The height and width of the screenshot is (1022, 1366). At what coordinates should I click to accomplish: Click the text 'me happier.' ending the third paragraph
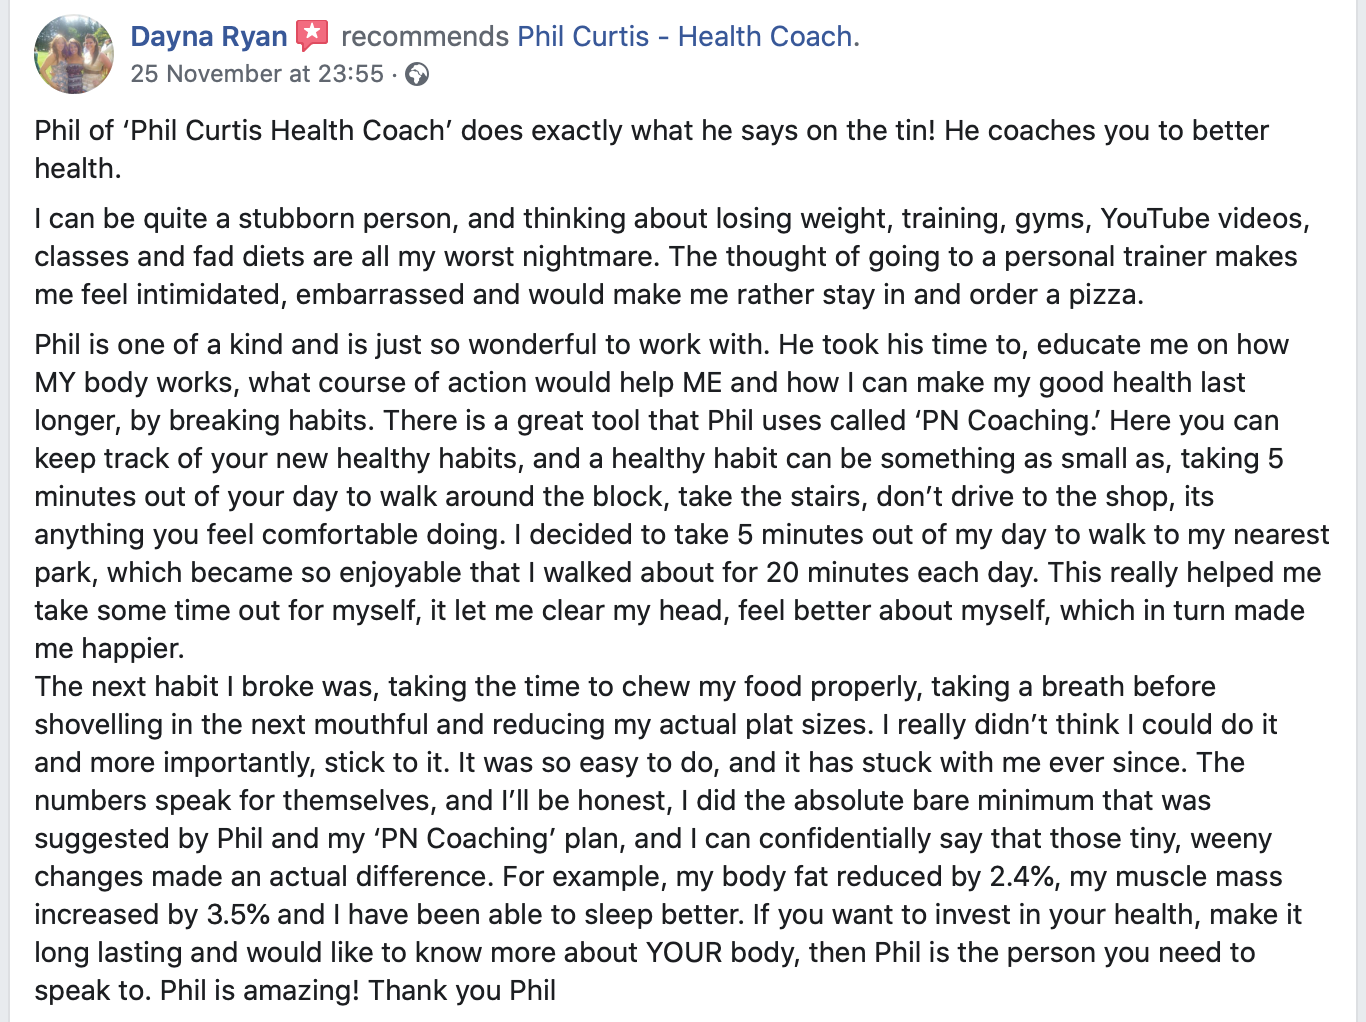(109, 649)
